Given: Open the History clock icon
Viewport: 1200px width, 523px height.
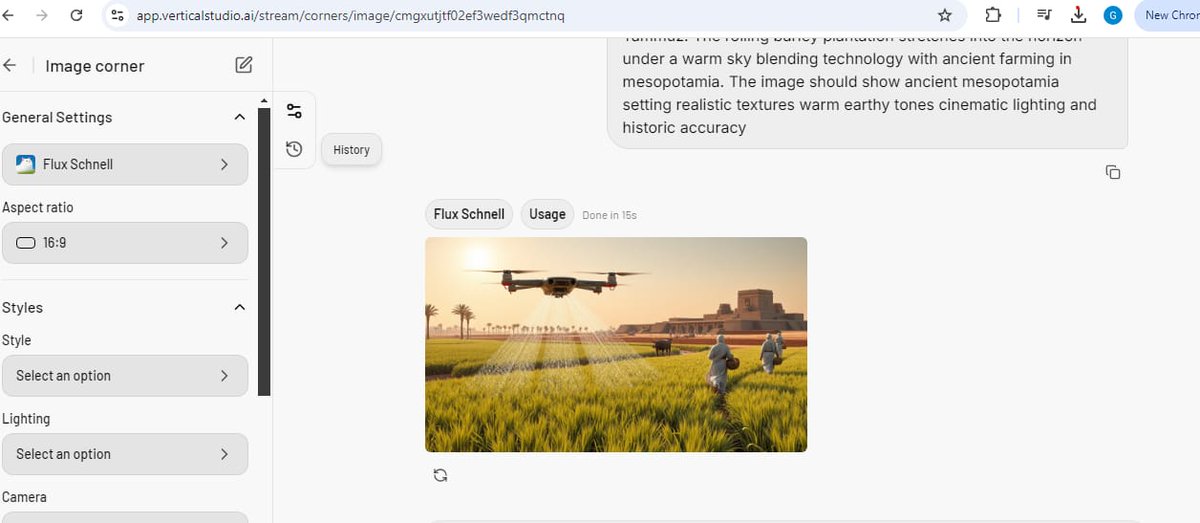Looking at the screenshot, I should point(294,149).
